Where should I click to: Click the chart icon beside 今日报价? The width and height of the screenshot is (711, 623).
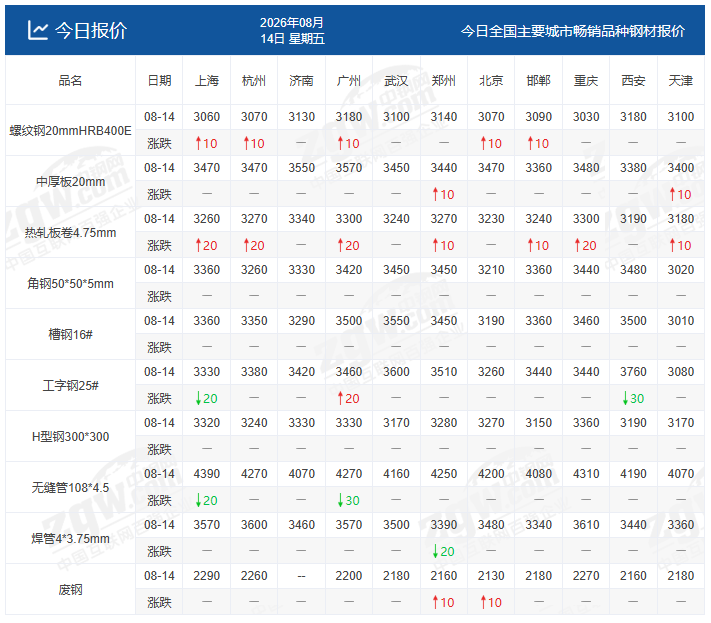point(37,30)
